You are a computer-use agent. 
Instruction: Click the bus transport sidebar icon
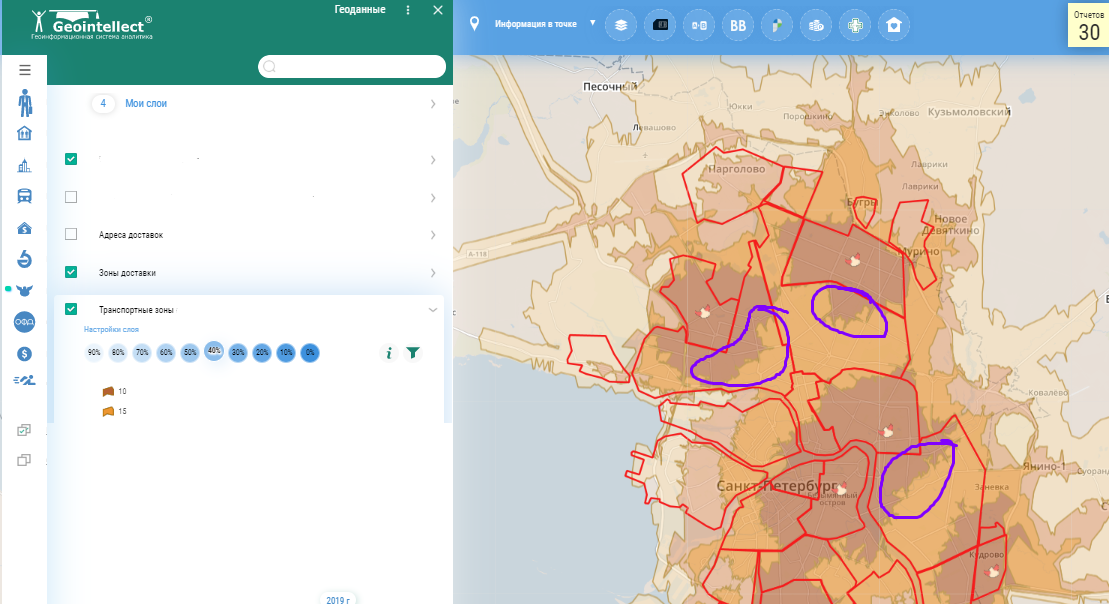point(25,196)
